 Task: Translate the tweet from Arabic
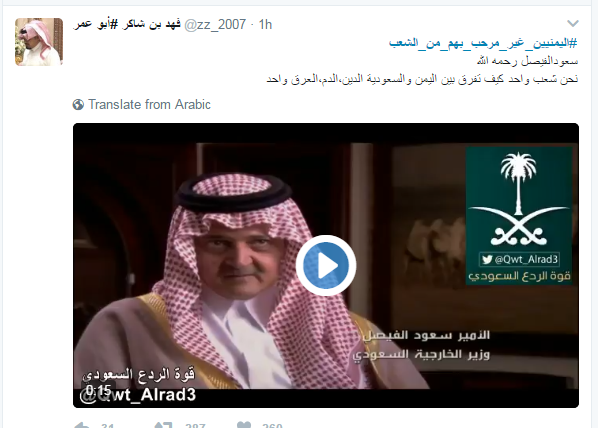[x=149, y=105]
